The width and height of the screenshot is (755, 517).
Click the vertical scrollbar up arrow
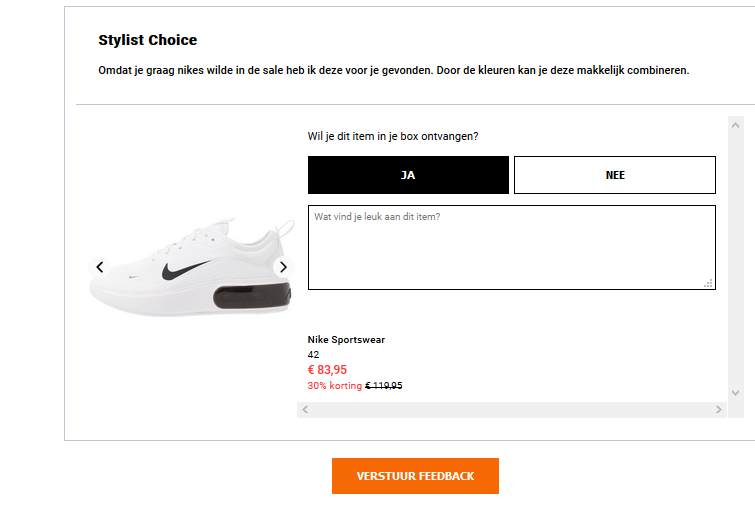pyautogui.click(x=735, y=125)
